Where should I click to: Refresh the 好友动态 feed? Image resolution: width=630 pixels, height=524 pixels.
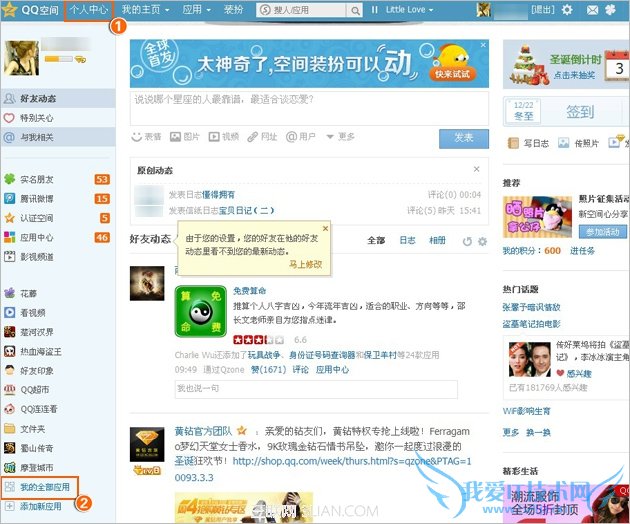tap(466, 241)
